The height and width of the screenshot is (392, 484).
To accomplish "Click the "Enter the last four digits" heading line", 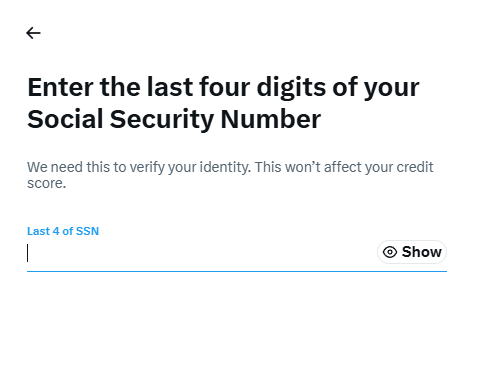I will (x=223, y=87).
